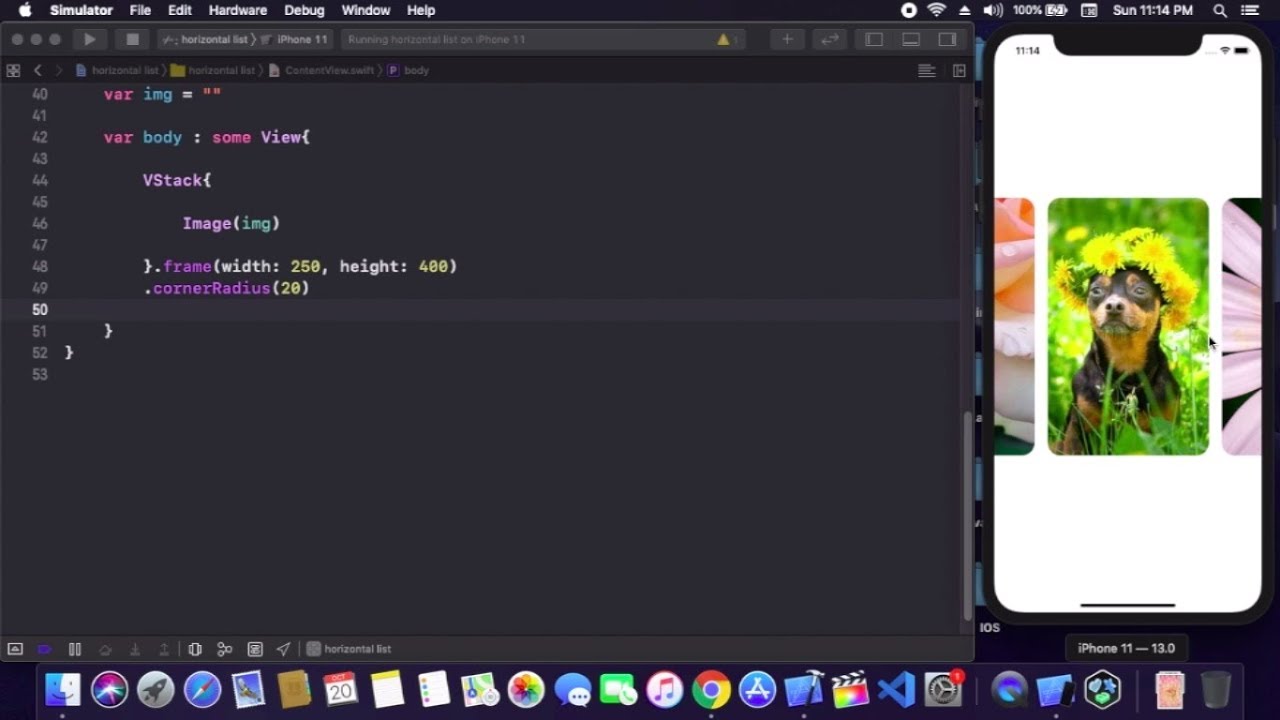This screenshot has height=720, width=1280.
Task: Open the editor options lines icon
Action: [927, 70]
